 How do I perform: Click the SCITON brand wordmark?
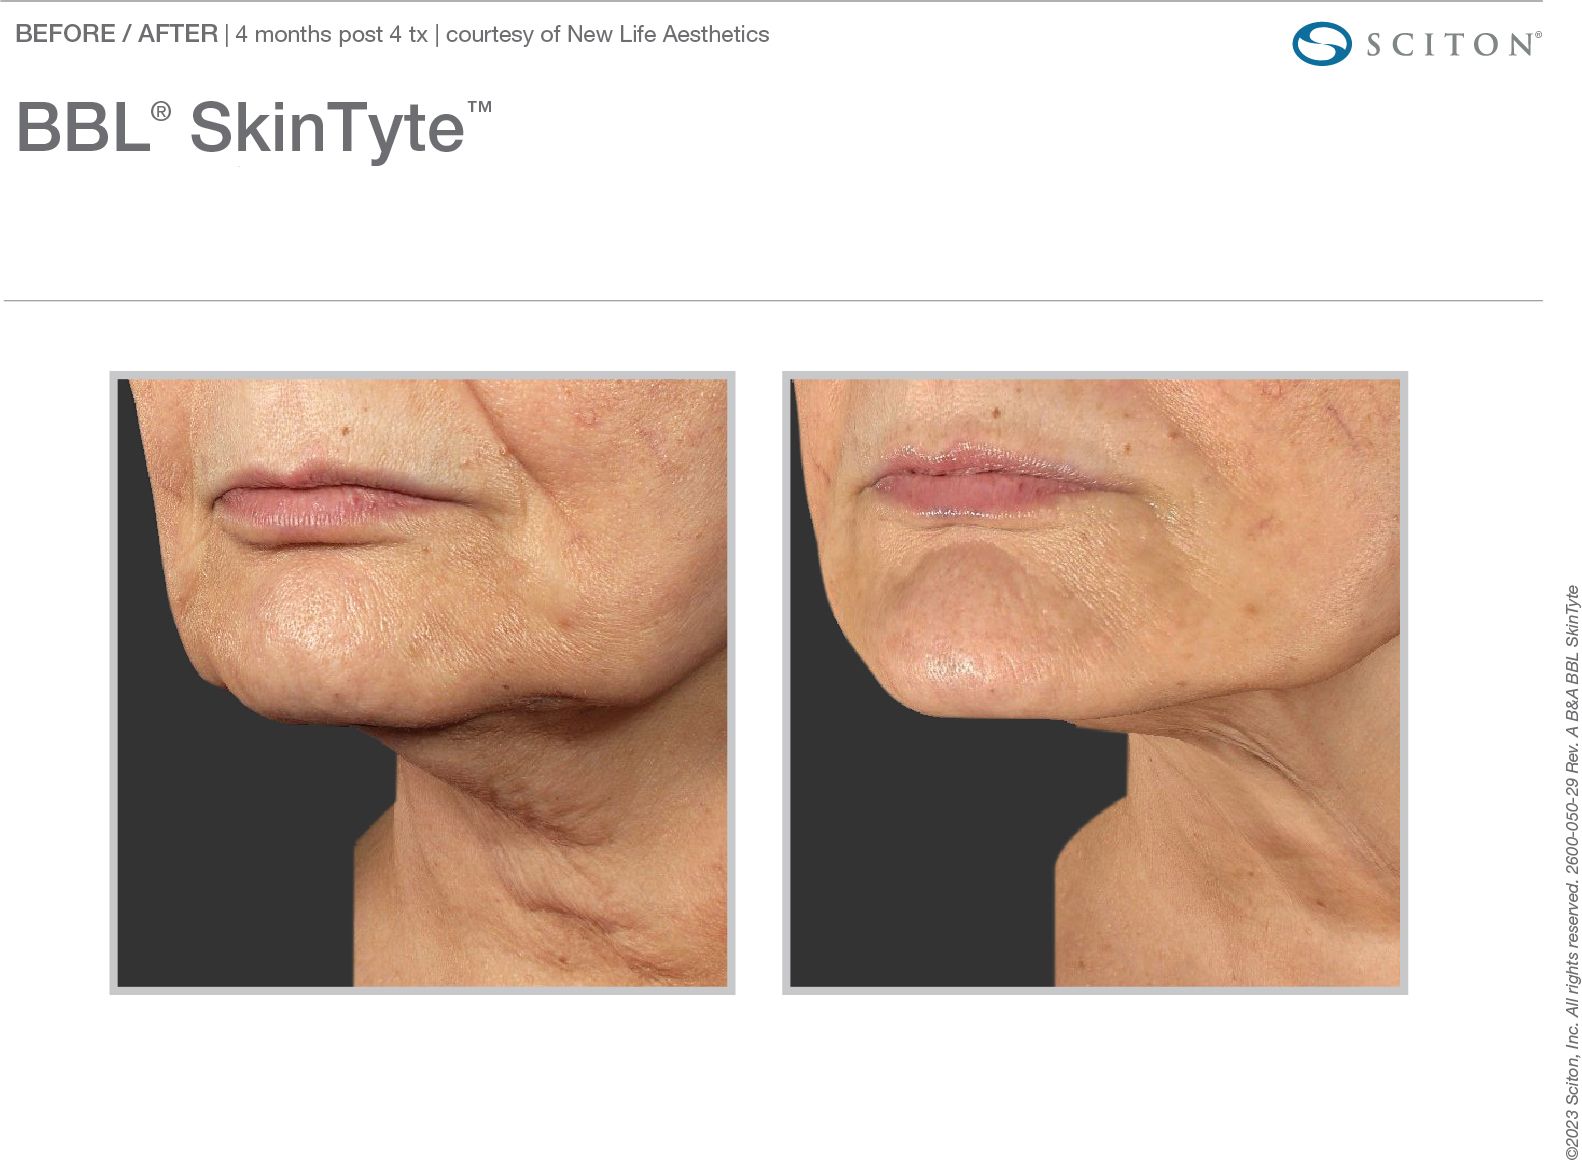1453,44
